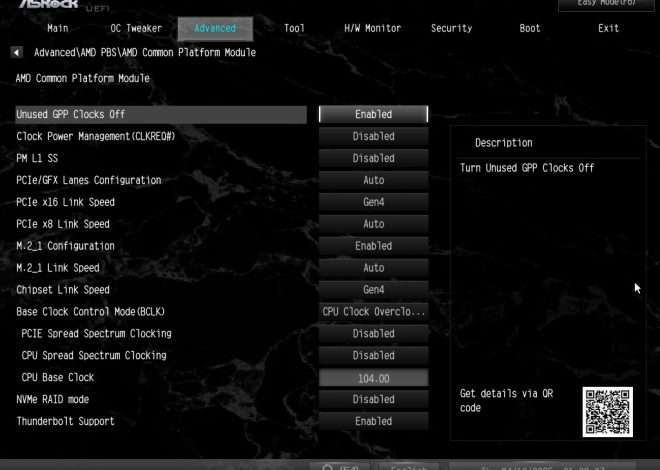Open Chipset Link Speed Gen4 dropdown
The width and height of the screenshot is (660, 470).
coord(373,290)
